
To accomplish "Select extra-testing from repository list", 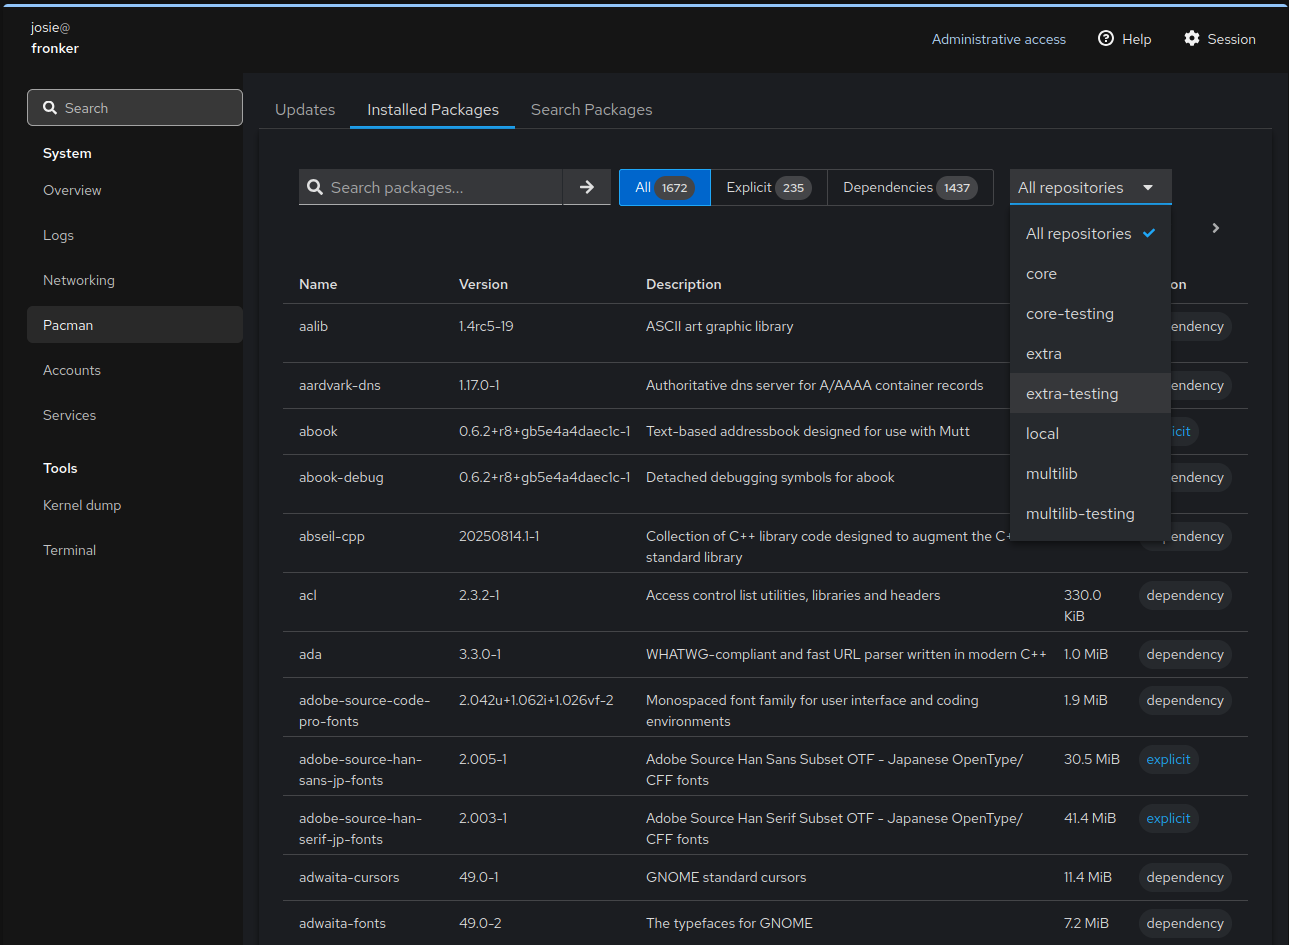I will pyautogui.click(x=1072, y=393).
